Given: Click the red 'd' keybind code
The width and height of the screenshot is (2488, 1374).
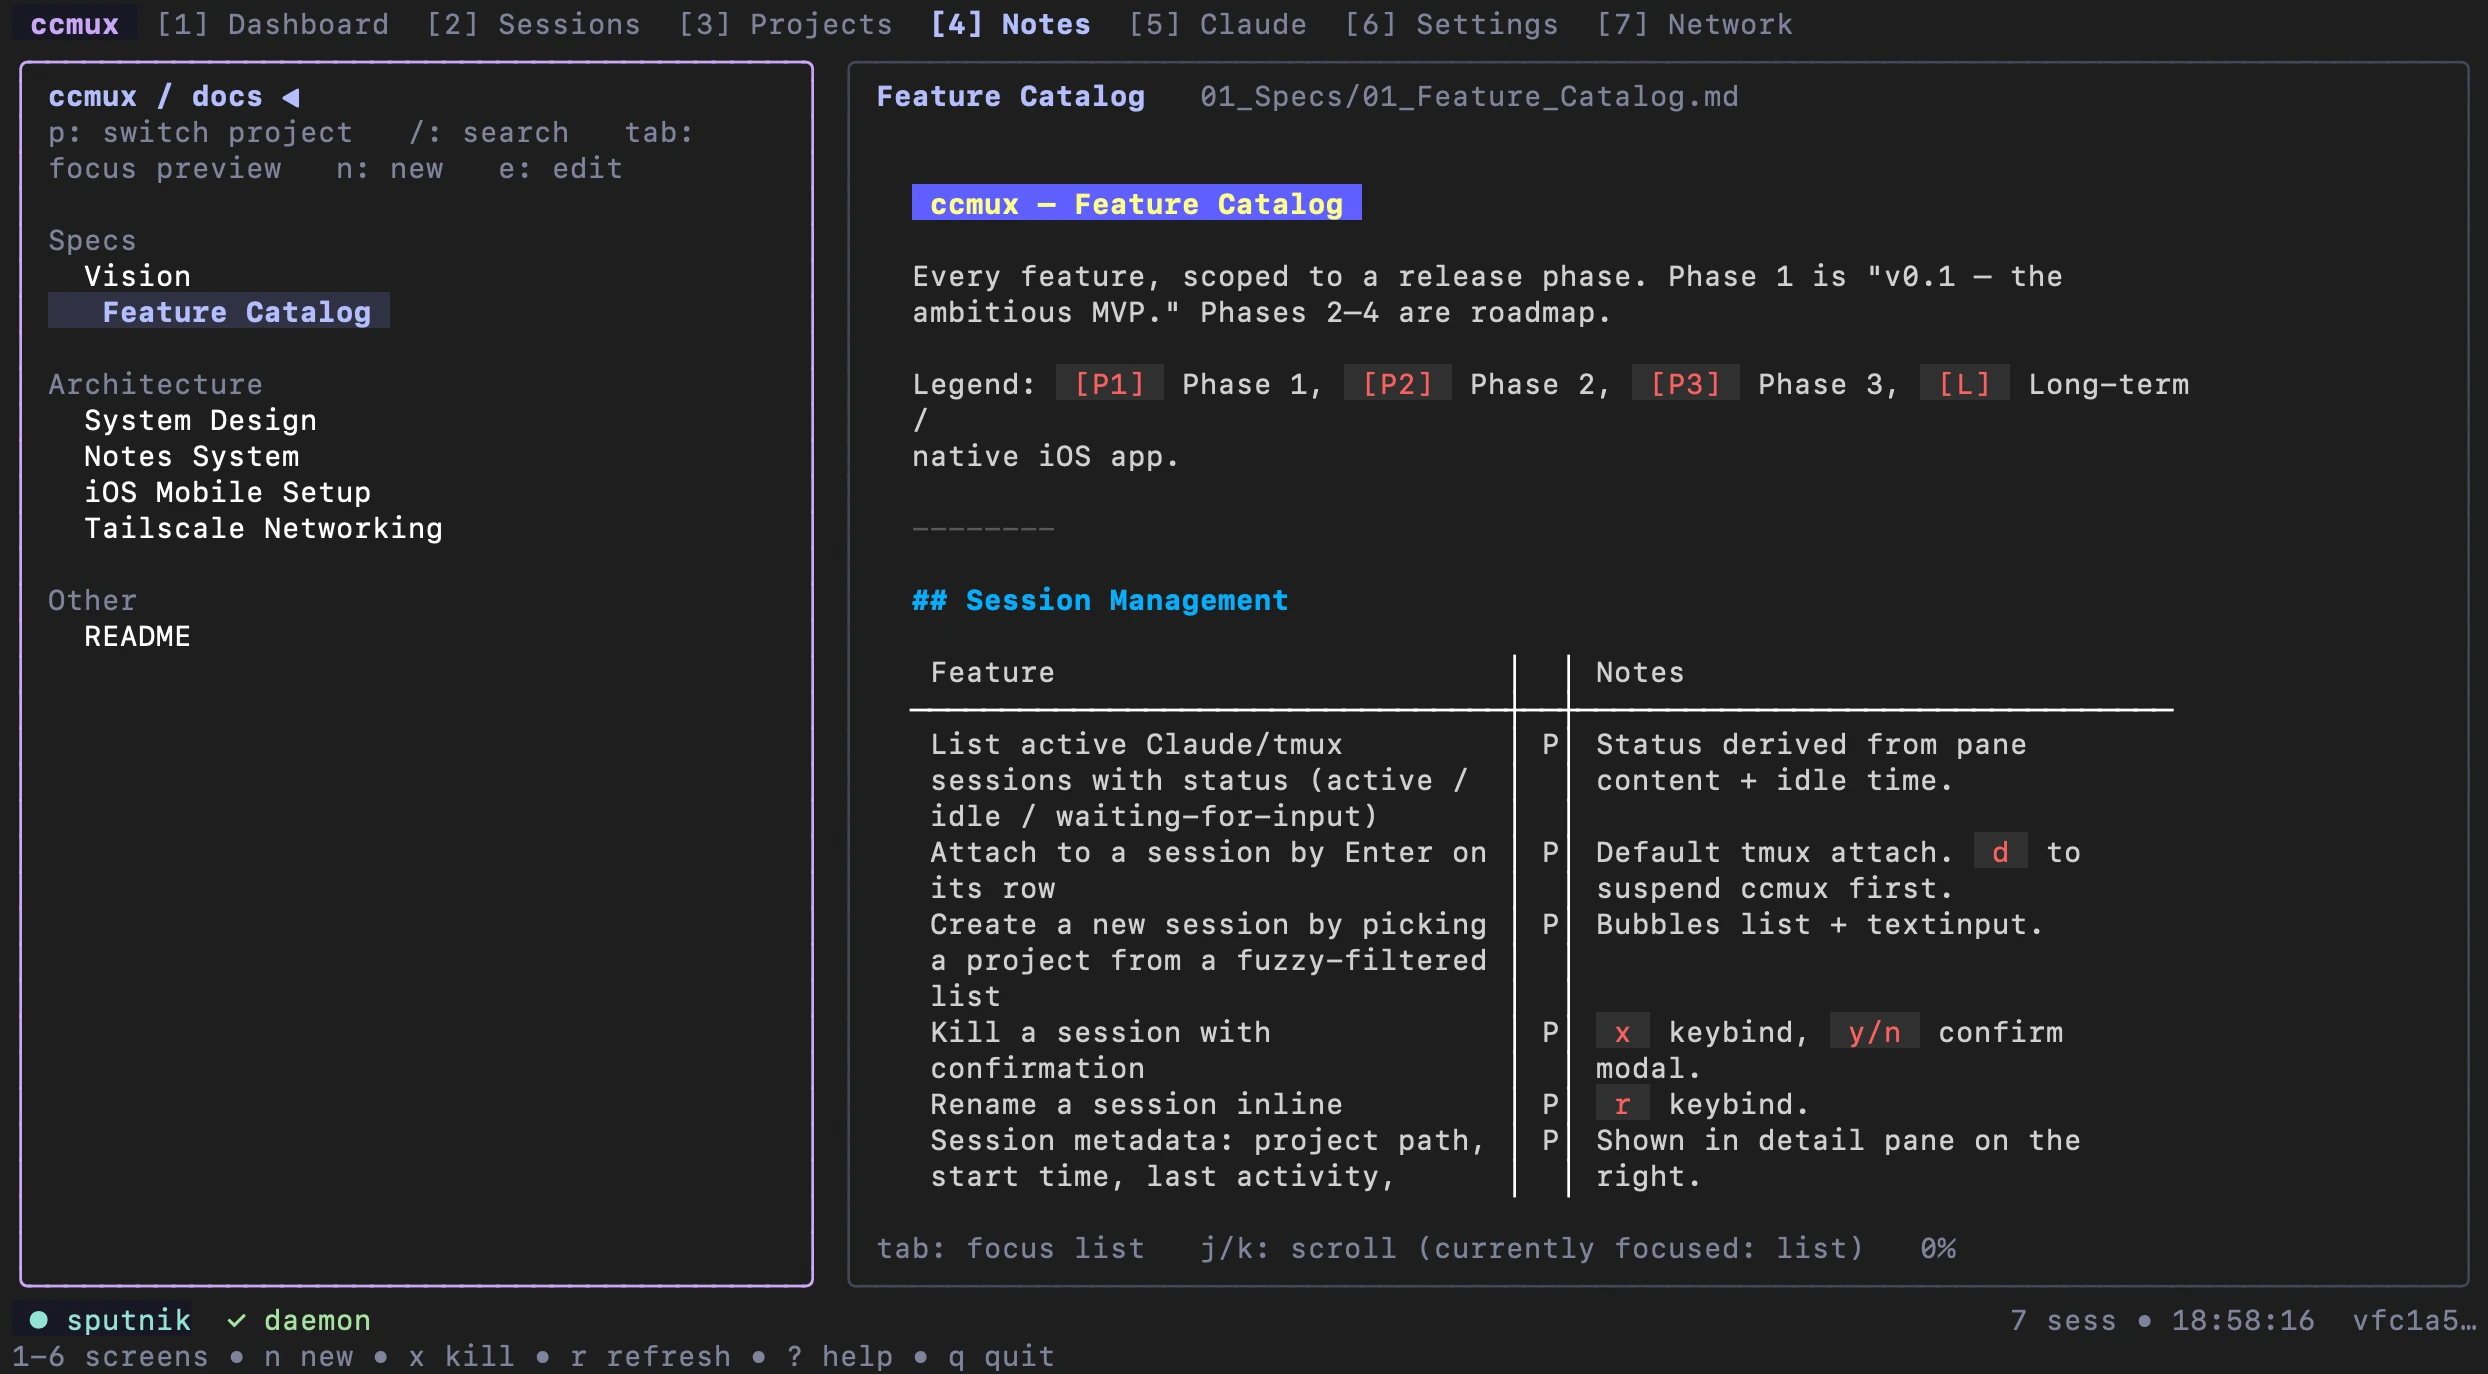Looking at the screenshot, I should [2001, 852].
